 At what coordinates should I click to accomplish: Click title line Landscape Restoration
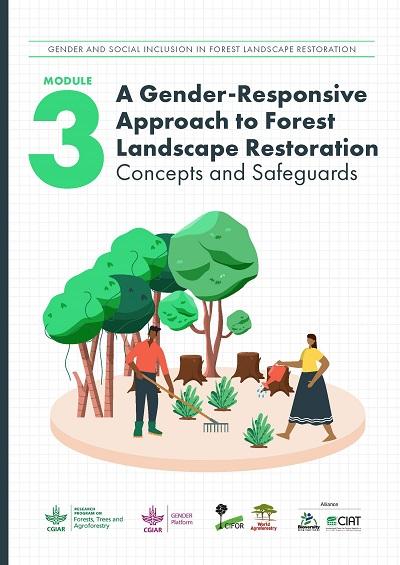coord(247,148)
